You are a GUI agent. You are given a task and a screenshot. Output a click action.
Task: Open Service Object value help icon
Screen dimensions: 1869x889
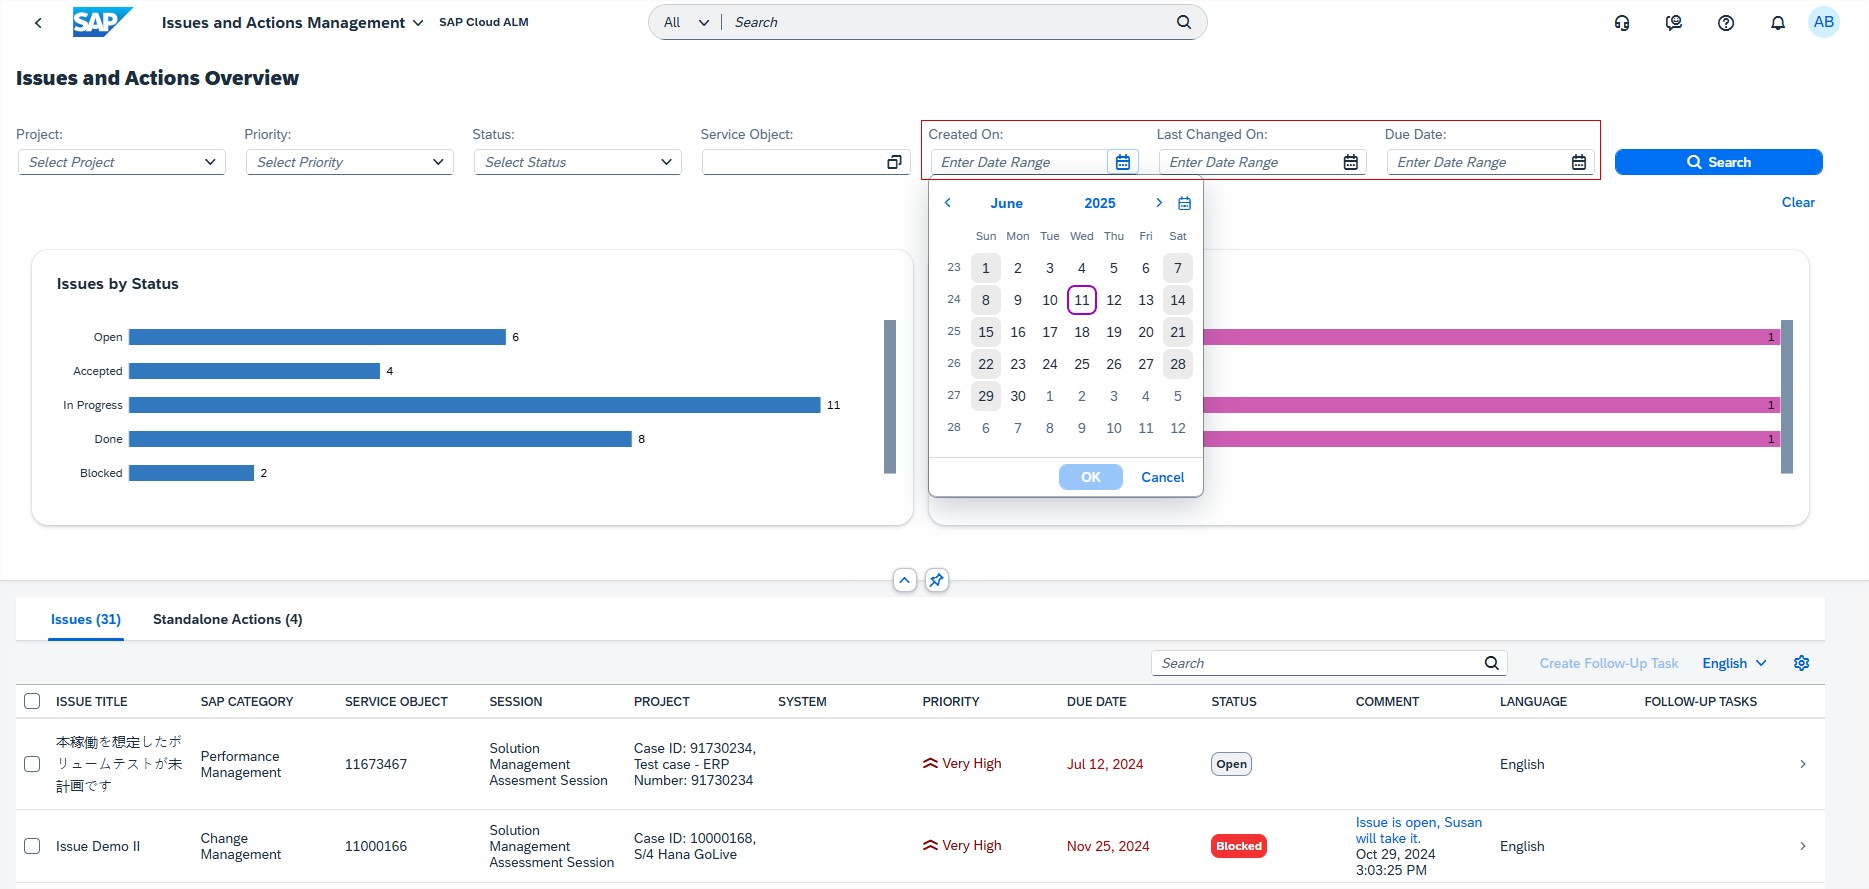point(894,162)
